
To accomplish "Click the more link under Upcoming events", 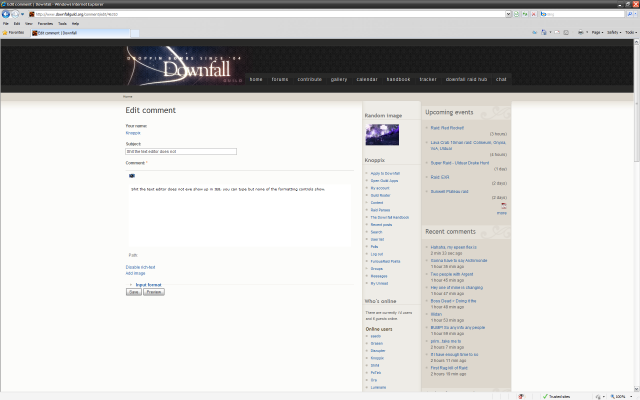I will pos(502,213).
